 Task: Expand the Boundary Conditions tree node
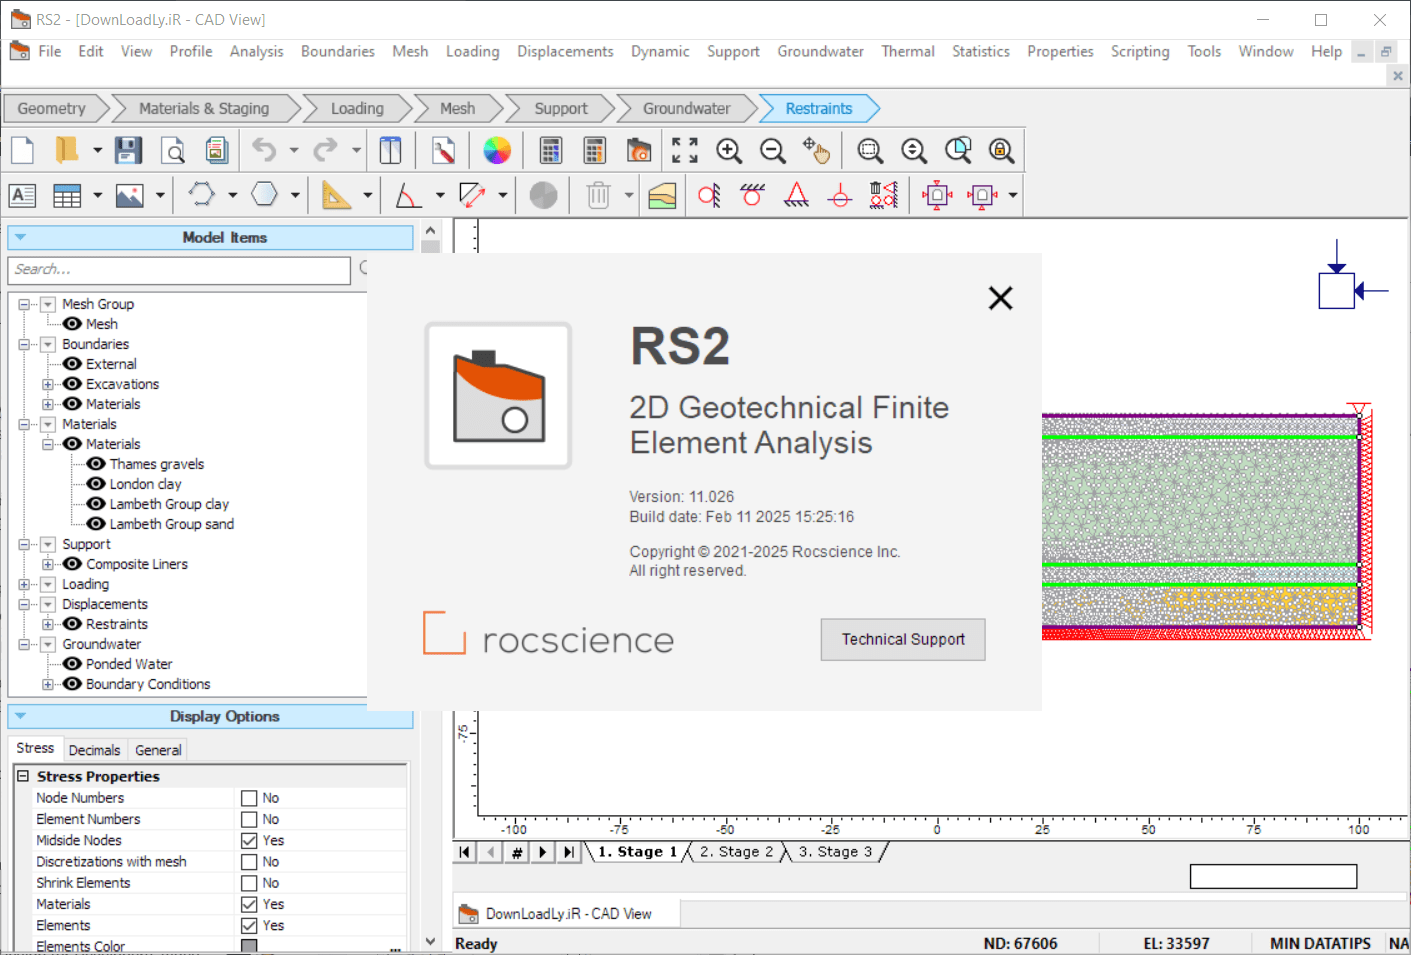[x=47, y=684]
